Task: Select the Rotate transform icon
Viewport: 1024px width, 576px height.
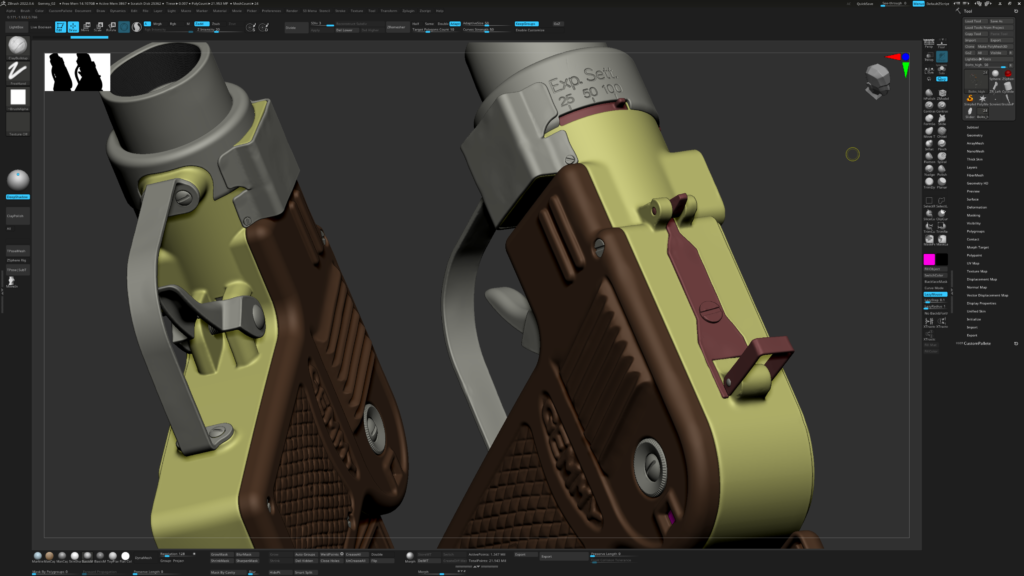Action: pyautogui.click(x=111, y=27)
